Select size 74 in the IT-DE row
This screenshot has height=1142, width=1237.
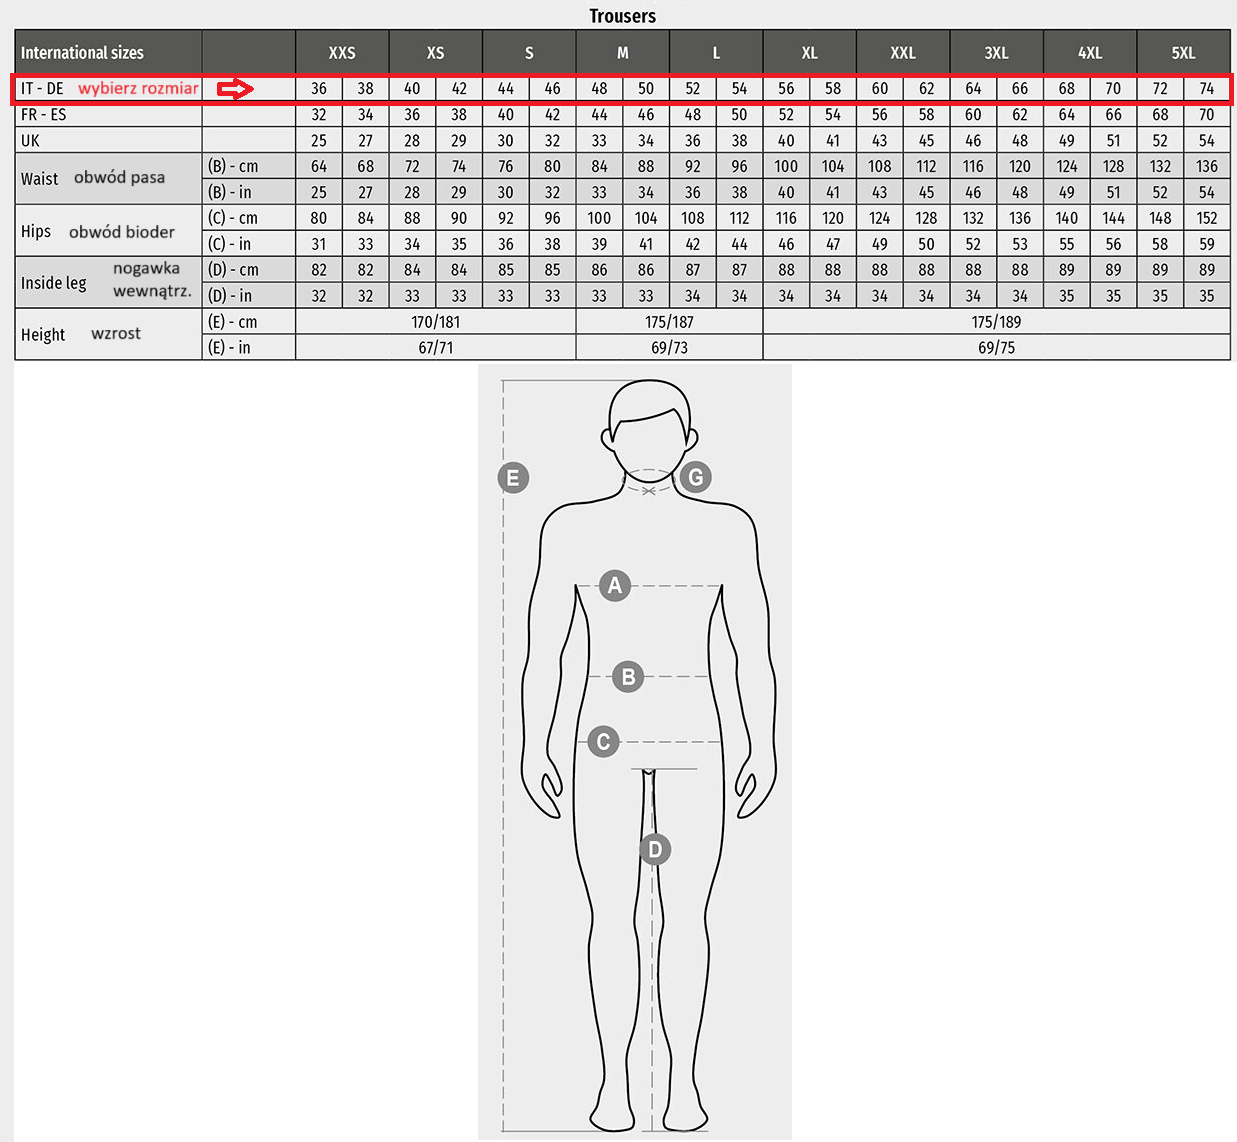pyautogui.click(x=1206, y=89)
